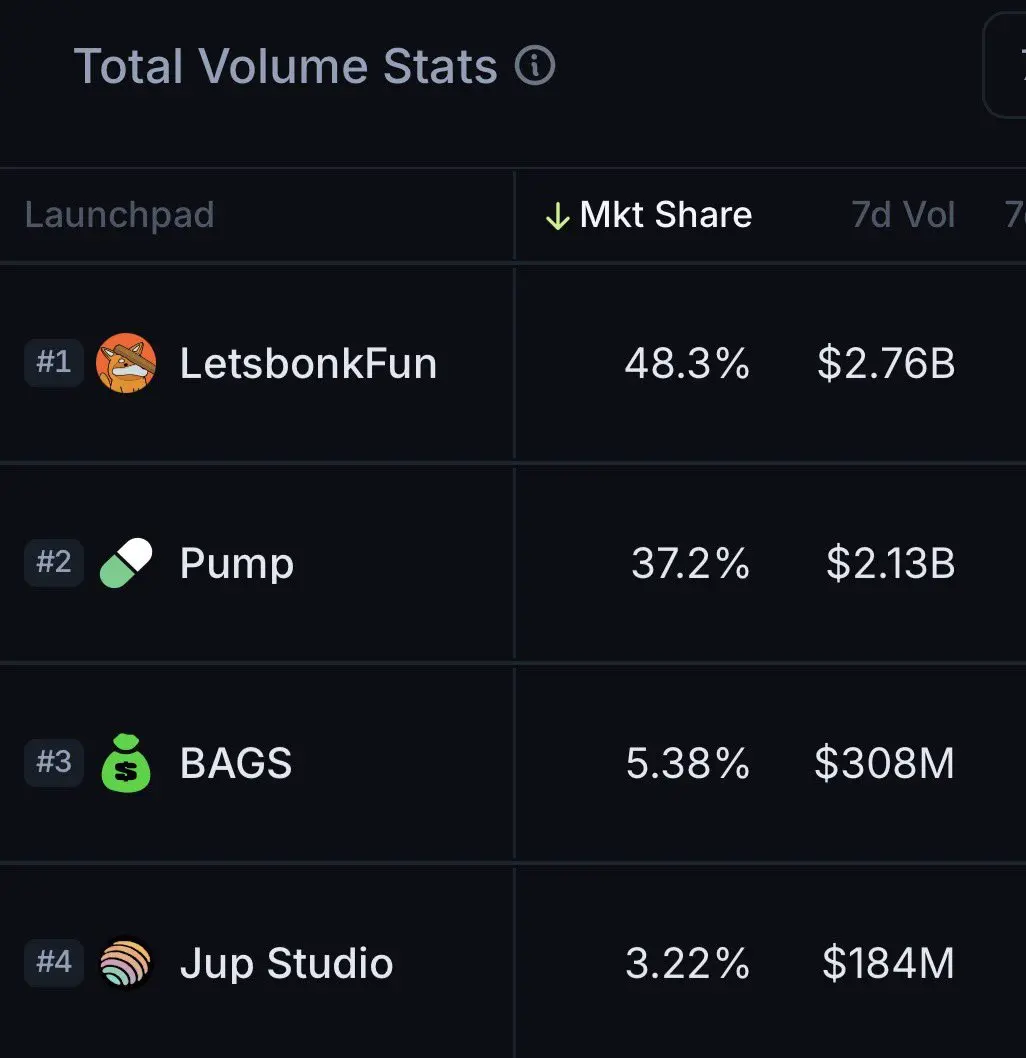This screenshot has height=1058, width=1026.
Task: Select the LetsbonkFun dog logo
Action: pos(126,363)
